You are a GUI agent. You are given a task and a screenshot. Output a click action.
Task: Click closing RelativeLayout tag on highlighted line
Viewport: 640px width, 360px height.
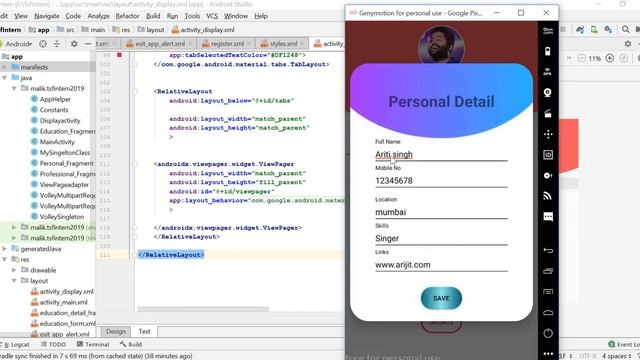171,255
